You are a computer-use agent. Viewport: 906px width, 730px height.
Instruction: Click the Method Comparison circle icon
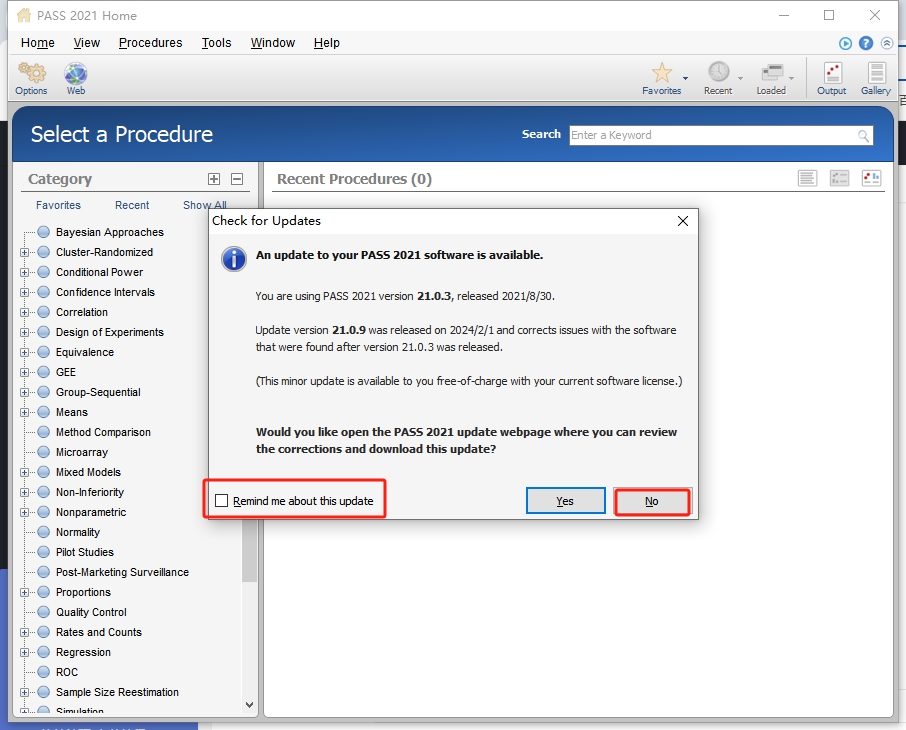pyautogui.click(x=43, y=432)
